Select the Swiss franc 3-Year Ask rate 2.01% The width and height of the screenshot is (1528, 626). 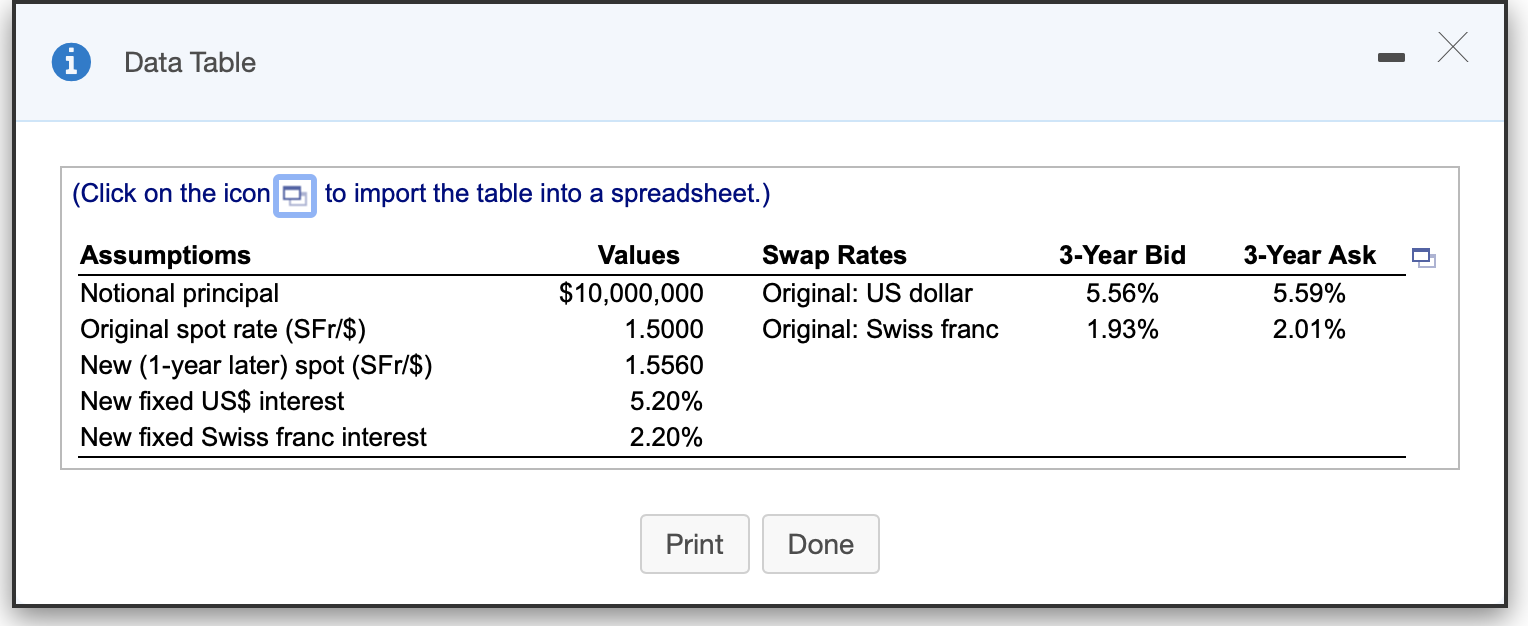coord(1310,329)
